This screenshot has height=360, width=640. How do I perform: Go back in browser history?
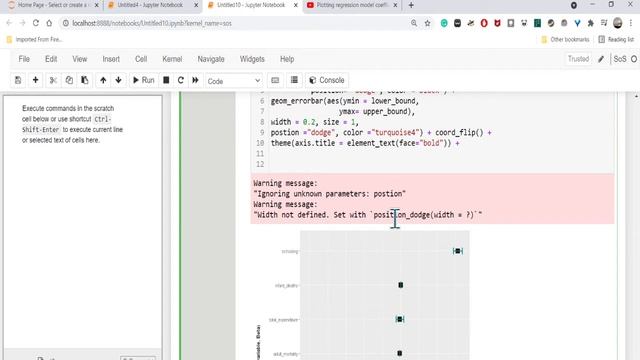point(9,23)
